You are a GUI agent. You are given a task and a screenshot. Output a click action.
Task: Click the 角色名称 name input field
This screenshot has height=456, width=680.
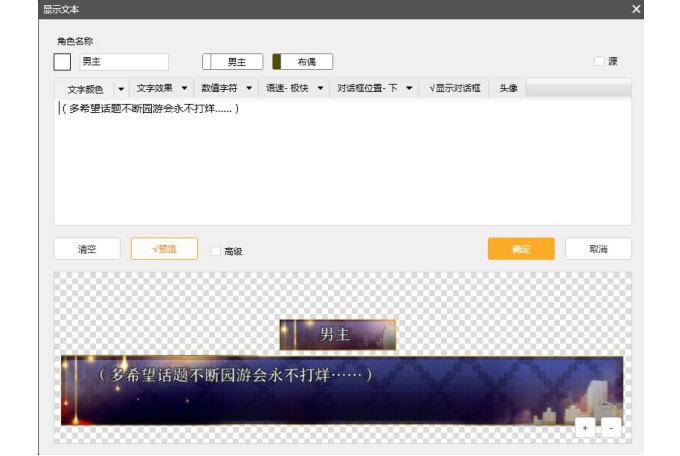click(124, 62)
